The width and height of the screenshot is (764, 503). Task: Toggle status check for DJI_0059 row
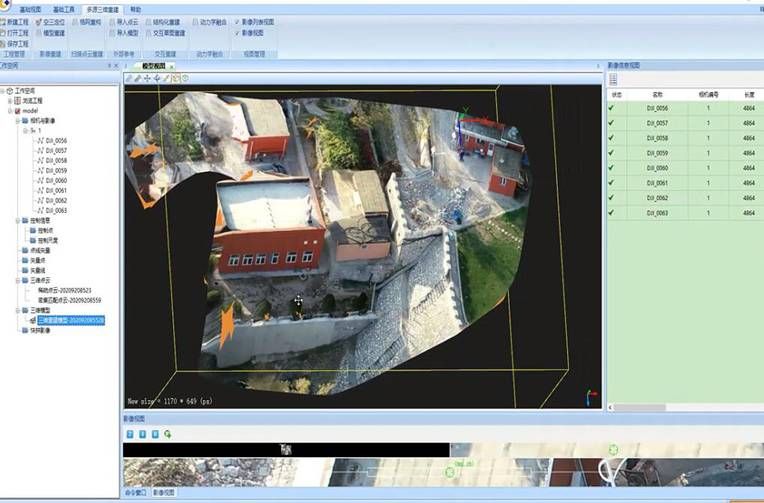pos(611,153)
